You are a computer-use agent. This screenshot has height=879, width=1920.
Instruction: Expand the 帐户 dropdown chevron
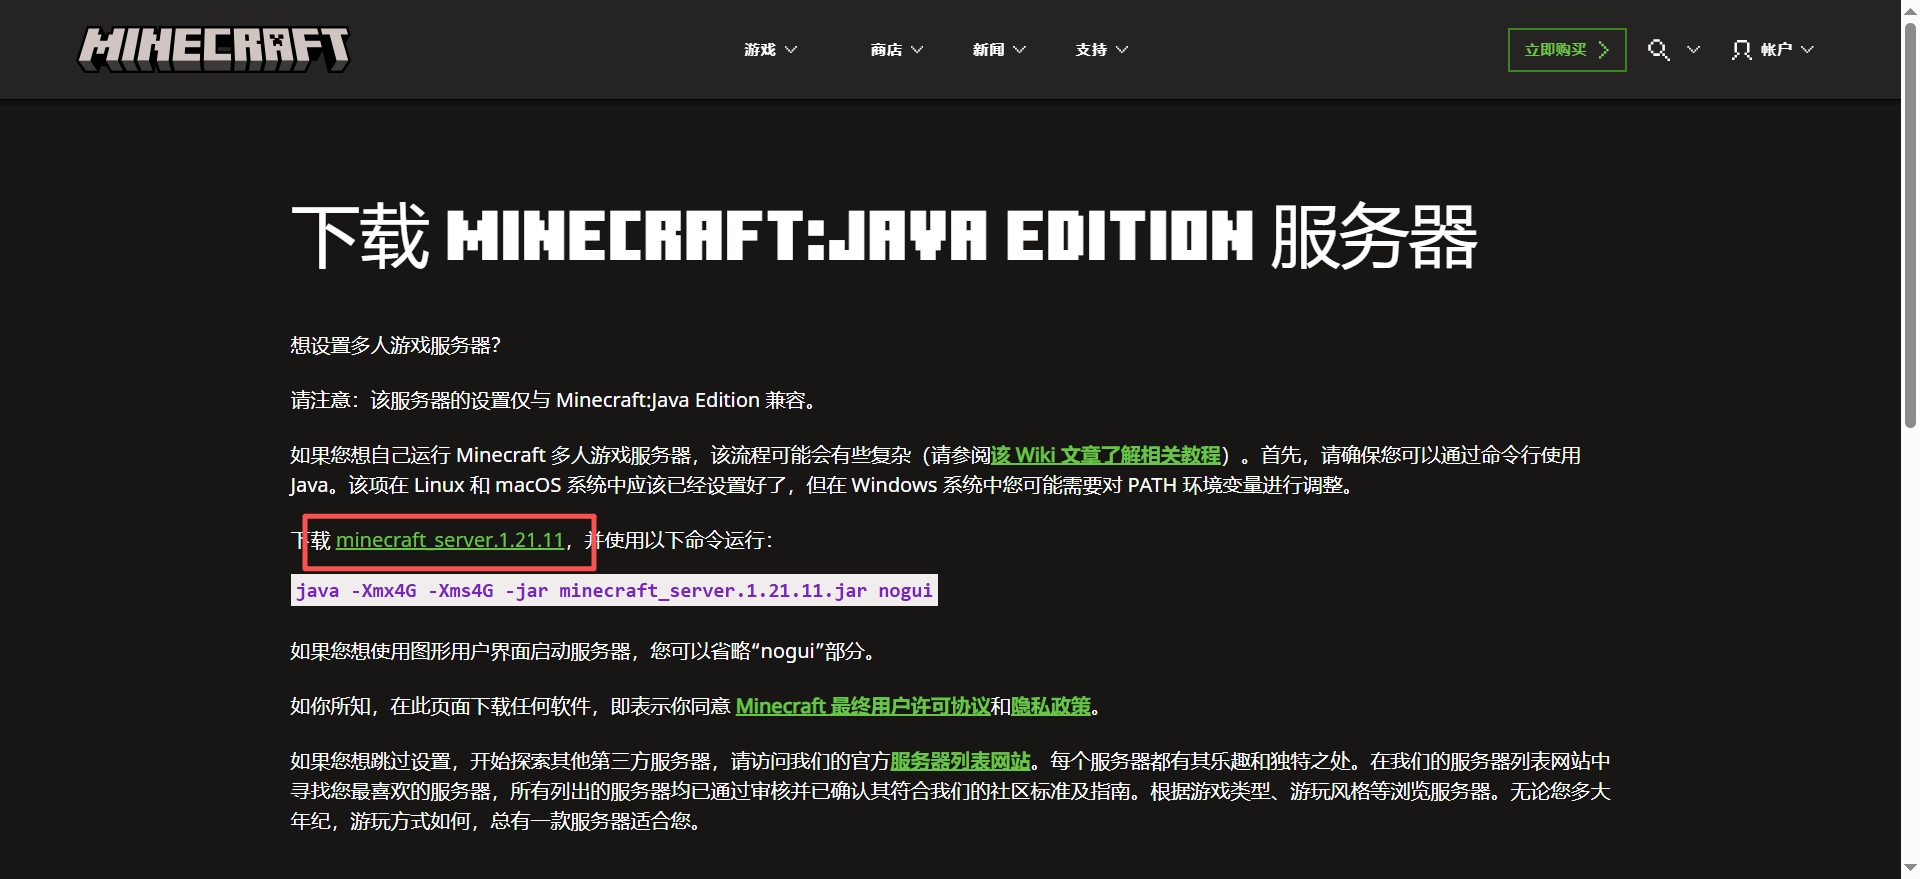pos(1807,49)
